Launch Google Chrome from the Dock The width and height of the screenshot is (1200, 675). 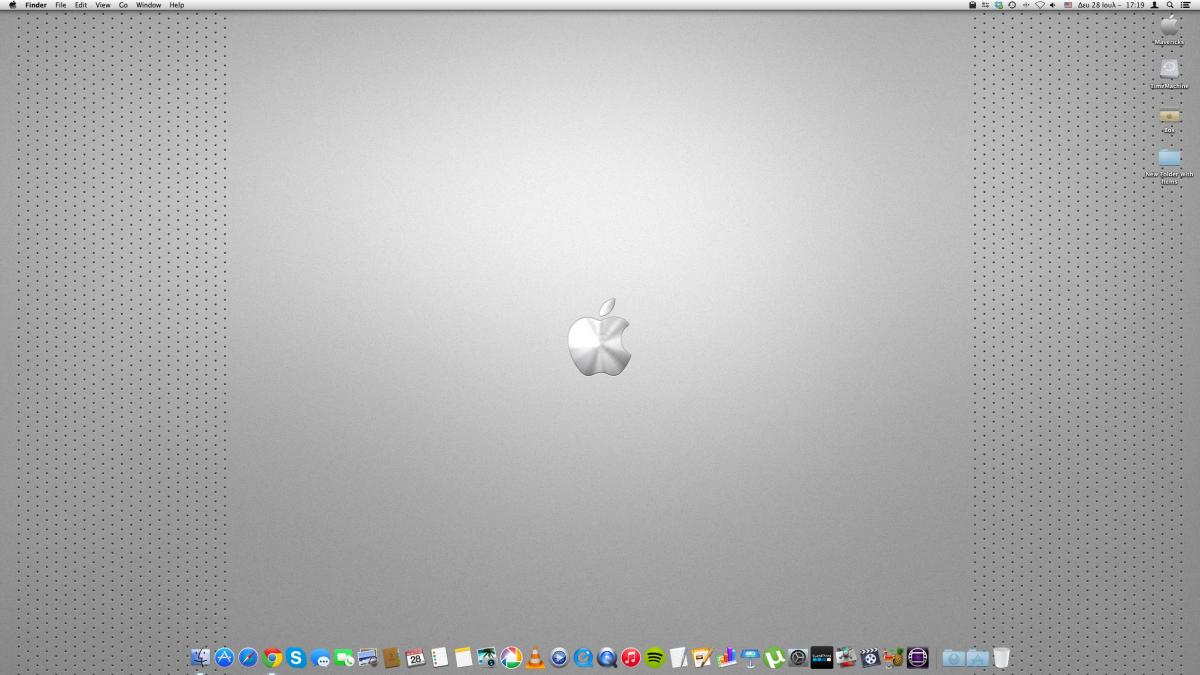click(x=272, y=658)
